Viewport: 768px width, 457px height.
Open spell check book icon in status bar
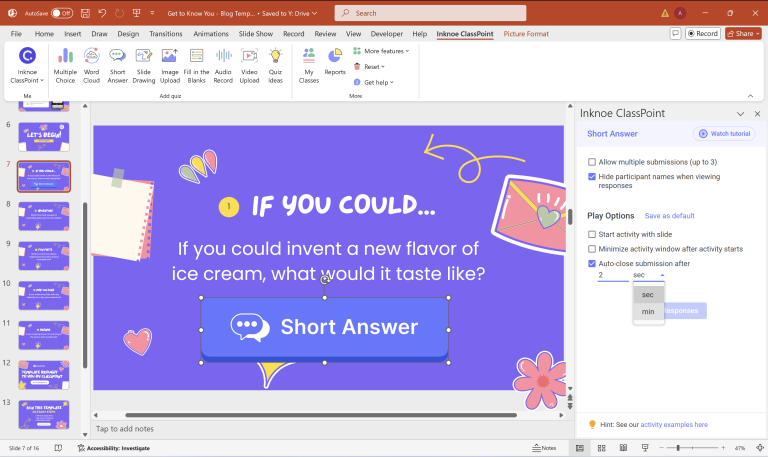pos(58,448)
